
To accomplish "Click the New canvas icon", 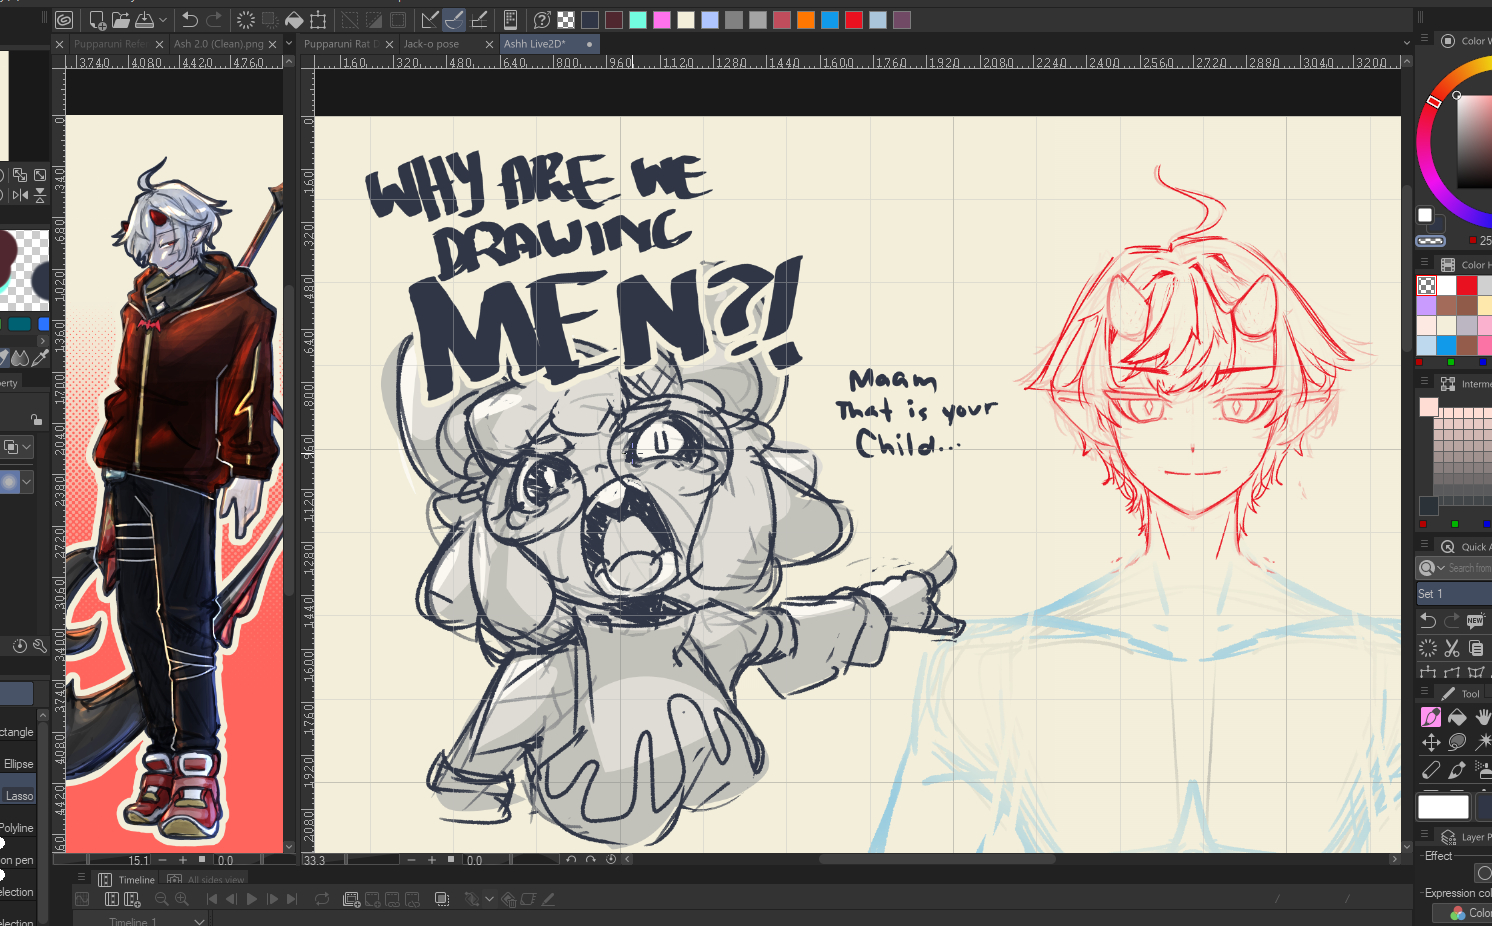I will tap(97, 20).
